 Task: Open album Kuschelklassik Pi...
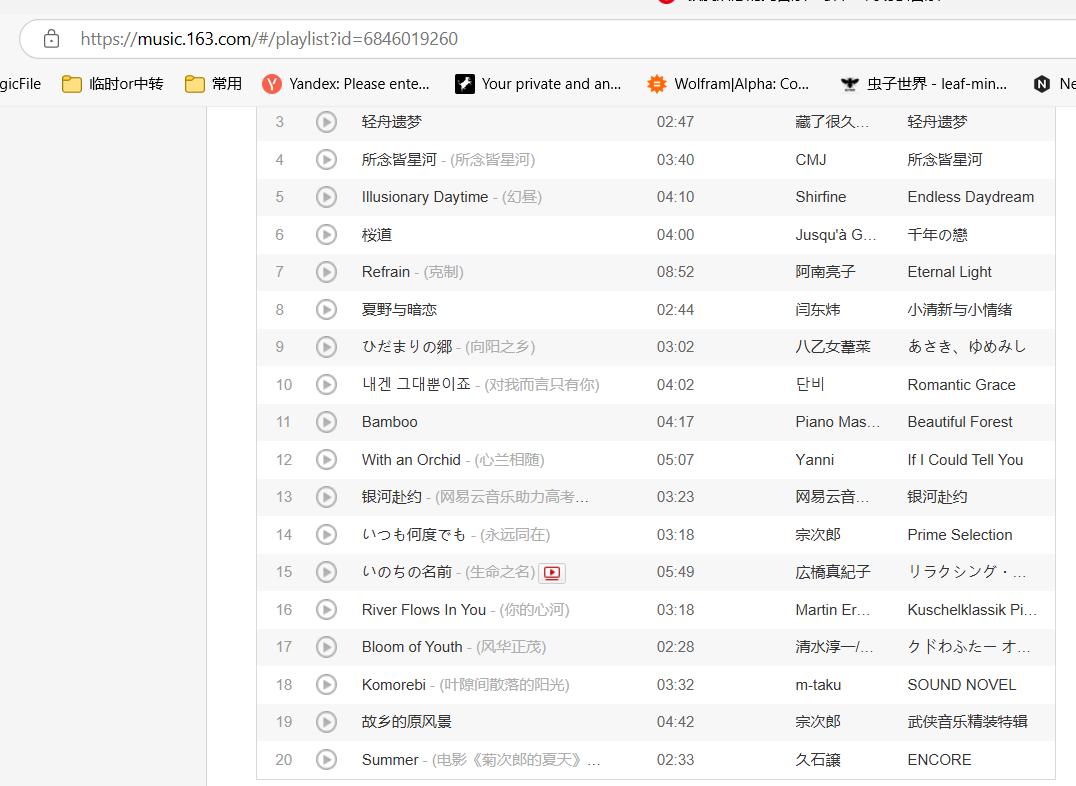click(972, 610)
